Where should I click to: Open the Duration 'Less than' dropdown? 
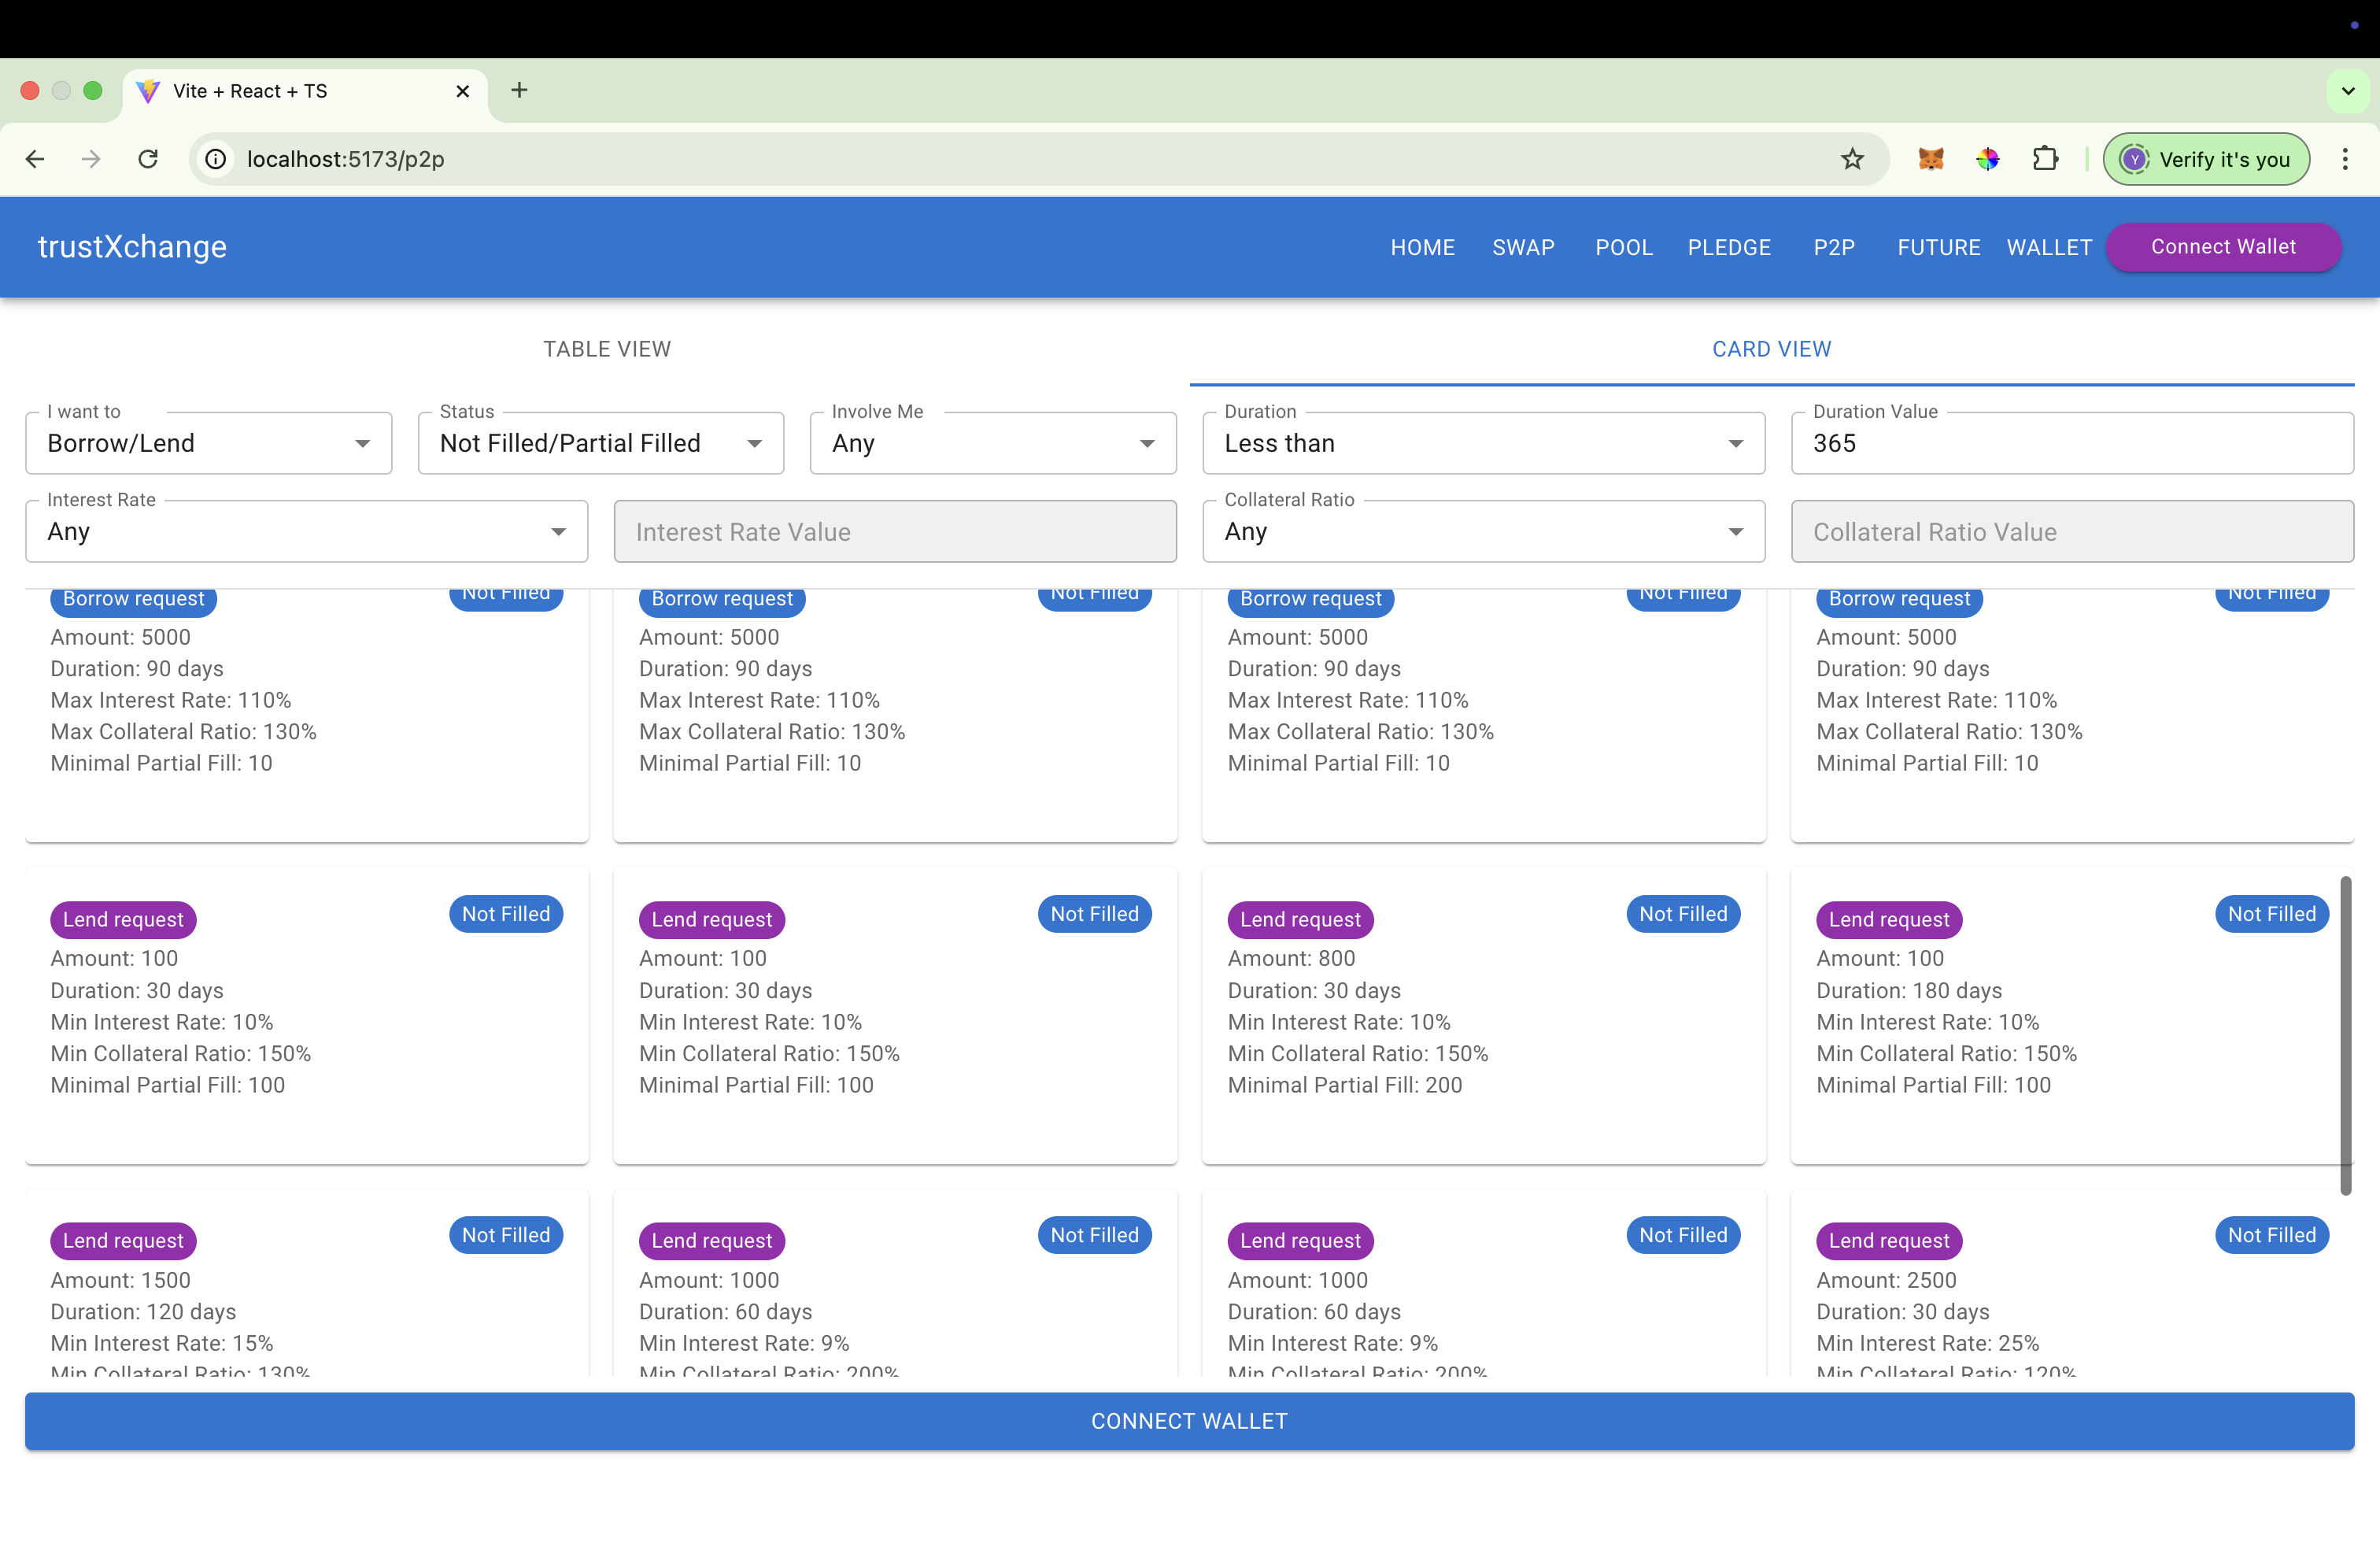1483,443
